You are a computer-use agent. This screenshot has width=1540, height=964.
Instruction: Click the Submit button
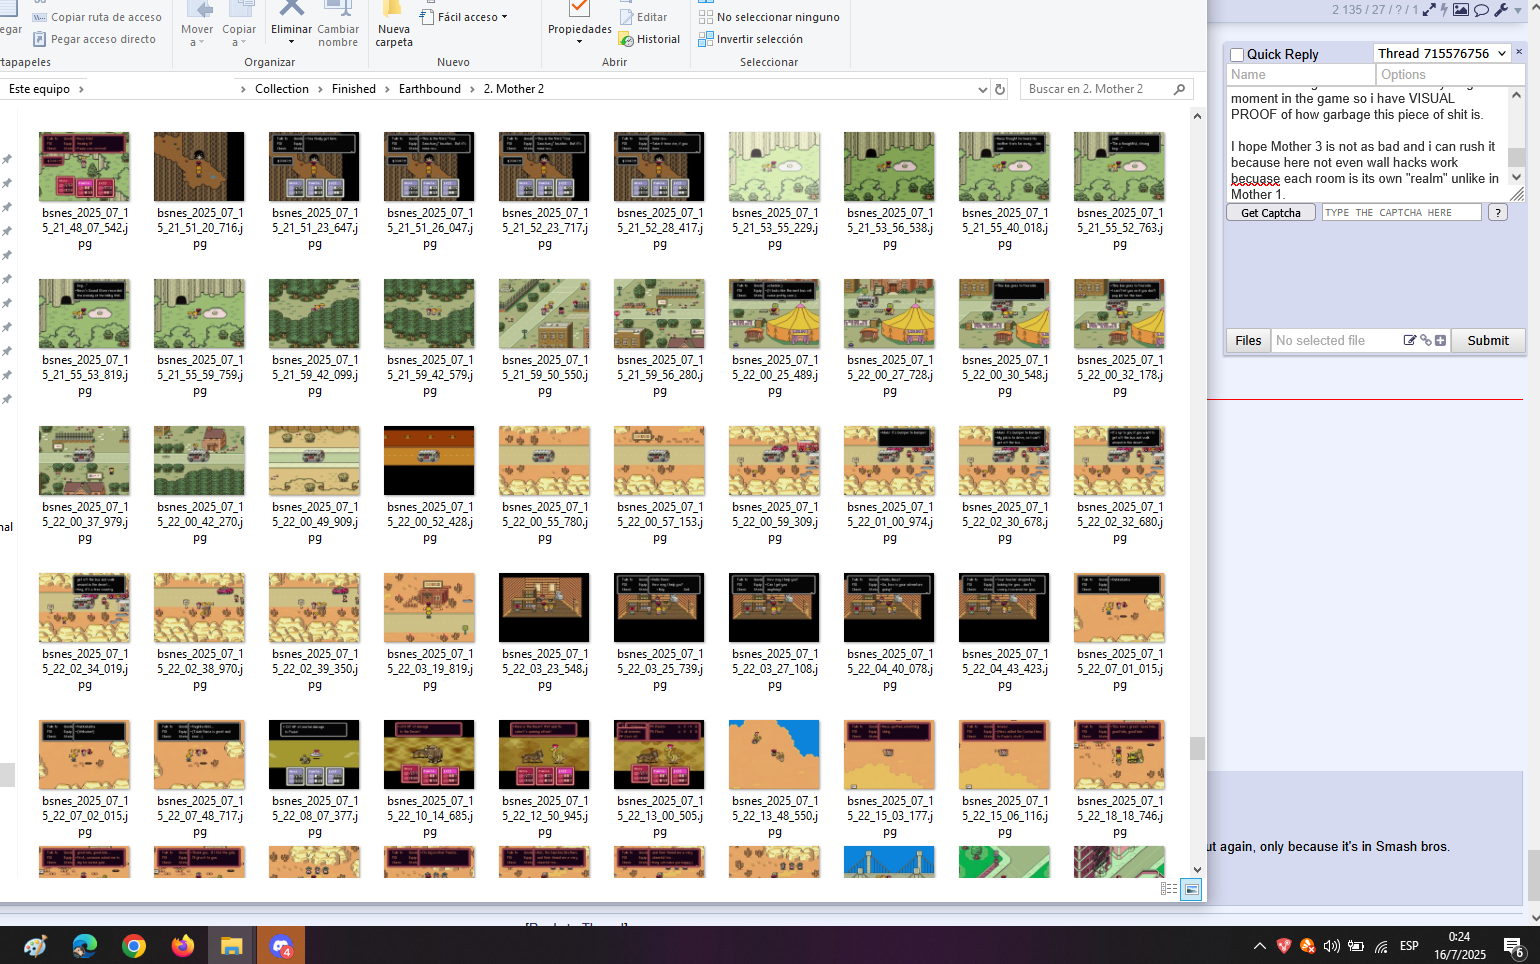pos(1487,340)
